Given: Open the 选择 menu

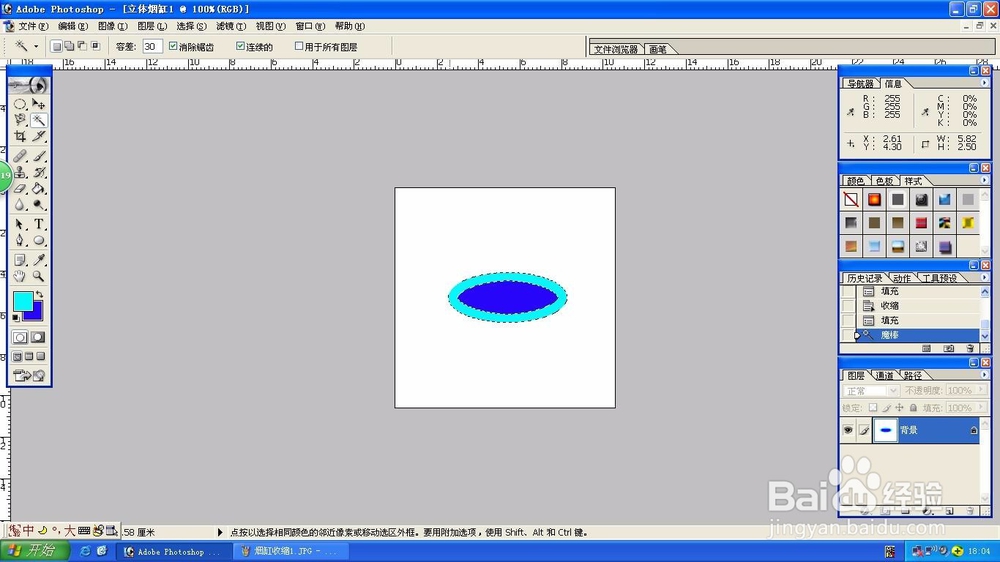Looking at the screenshot, I should 191,26.
